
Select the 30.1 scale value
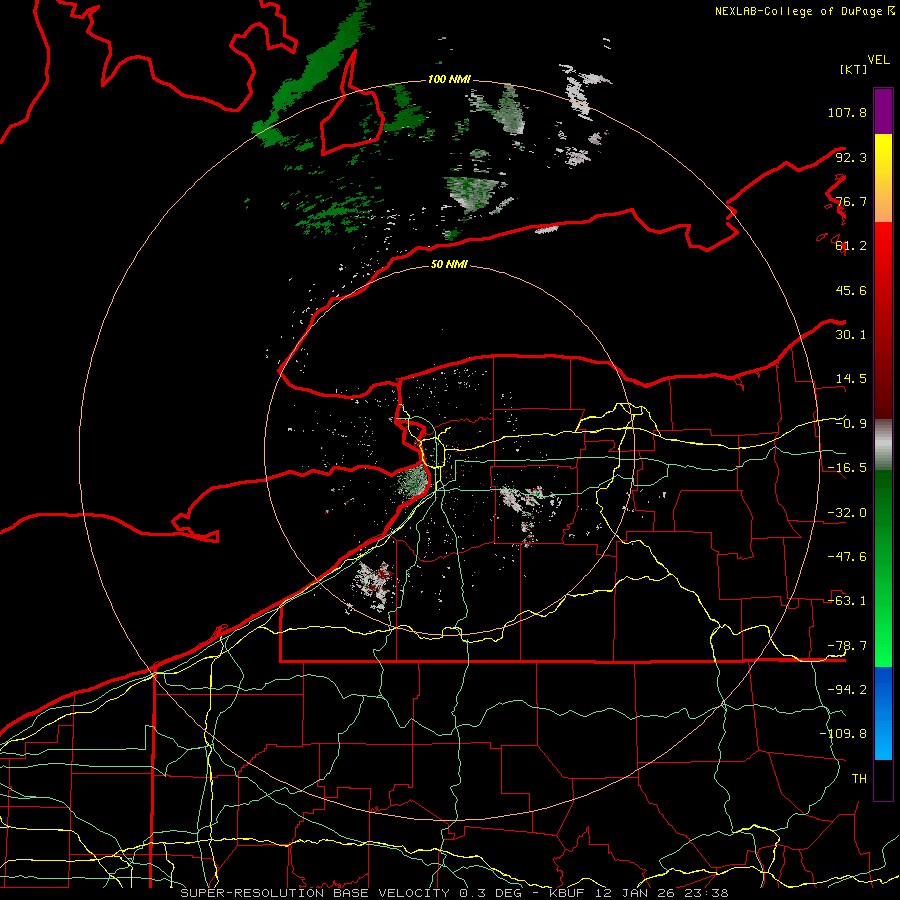(x=851, y=335)
